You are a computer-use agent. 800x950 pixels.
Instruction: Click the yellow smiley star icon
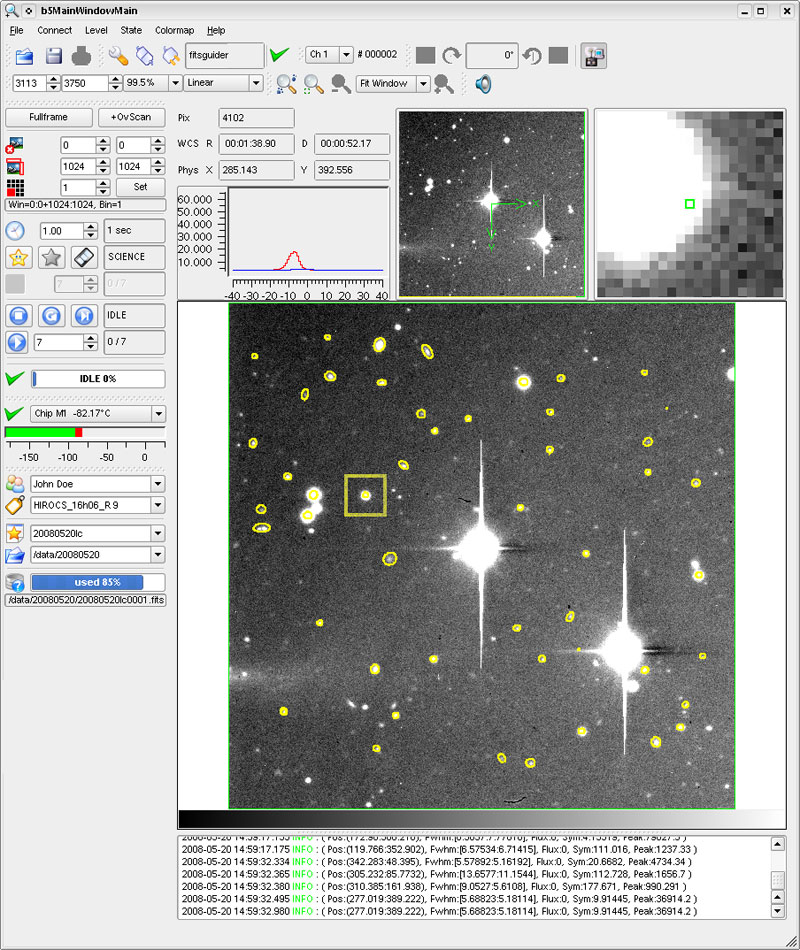click(x=17, y=258)
